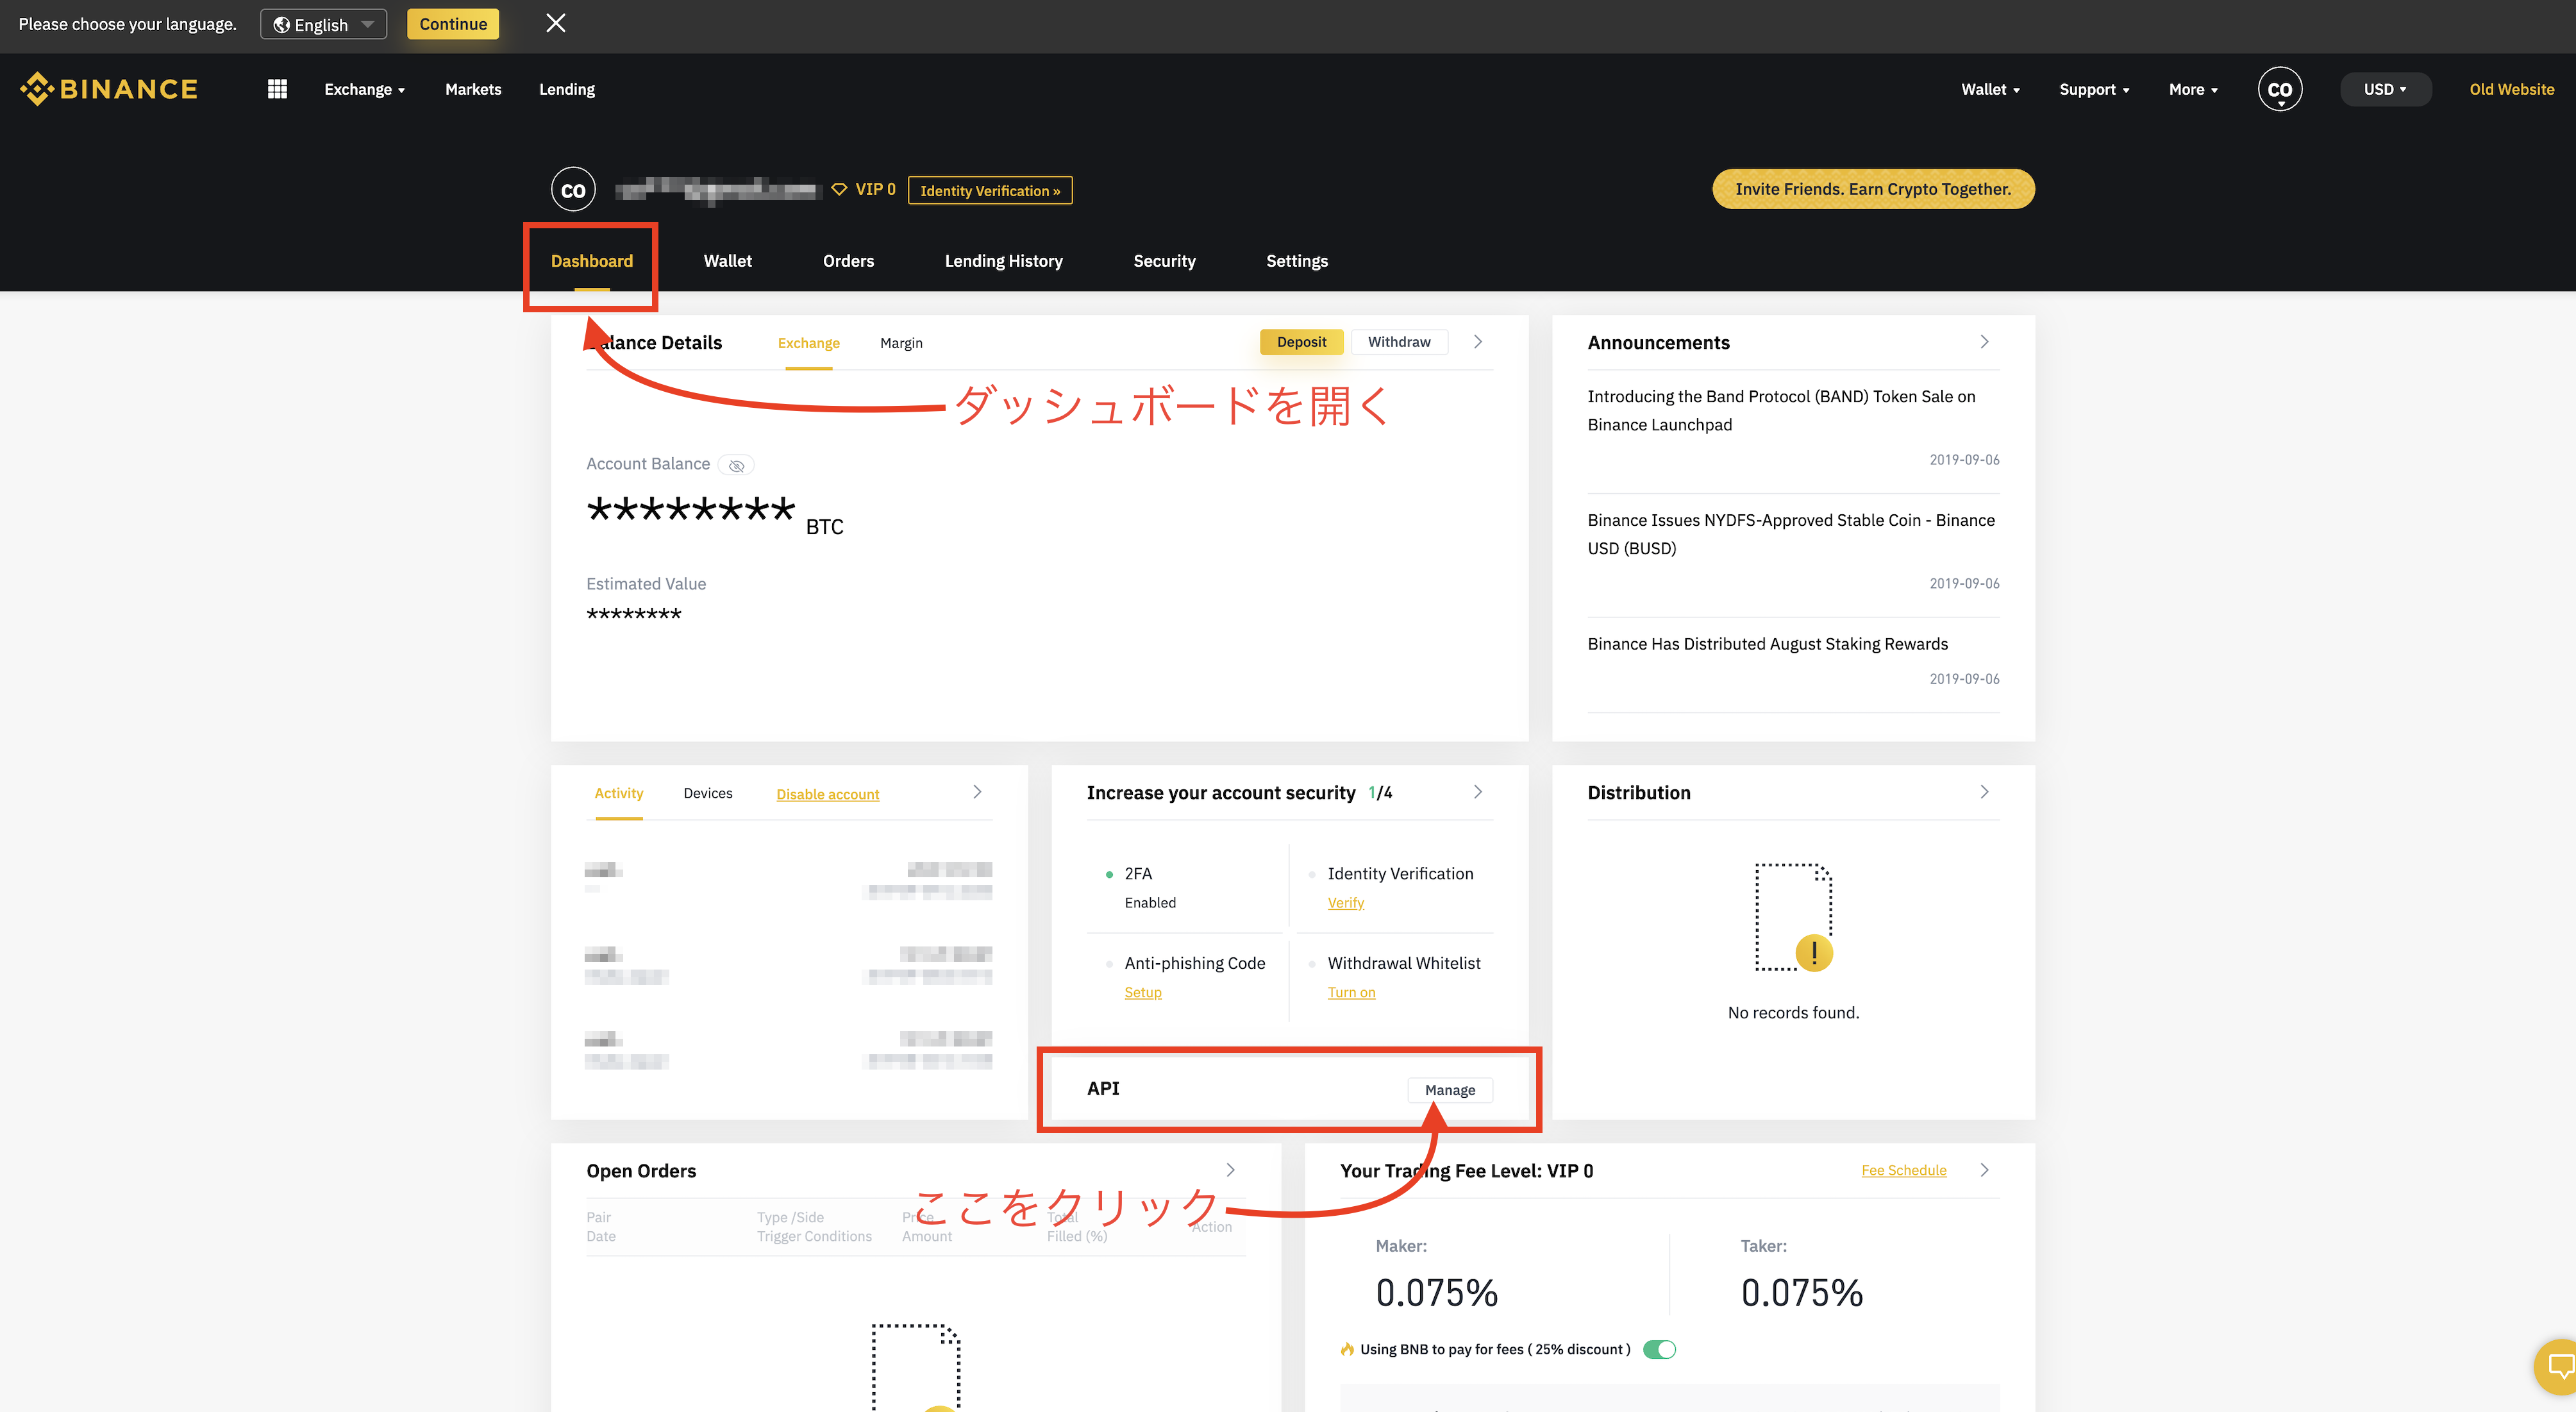Viewport: 2576px width, 1412px height.
Task: Expand Trading Fee Level chevron arrow
Action: click(1984, 1170)
